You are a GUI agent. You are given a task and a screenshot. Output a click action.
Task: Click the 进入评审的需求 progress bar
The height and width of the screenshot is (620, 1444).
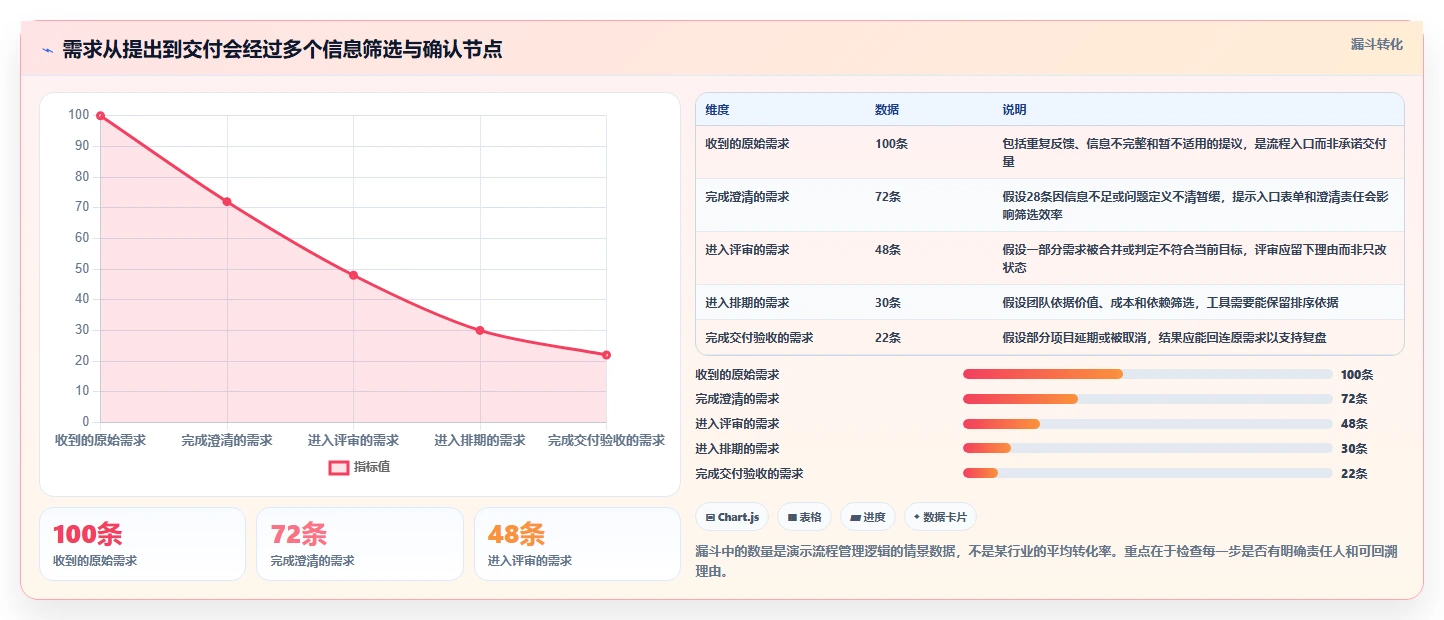(x=1147, y=424)
